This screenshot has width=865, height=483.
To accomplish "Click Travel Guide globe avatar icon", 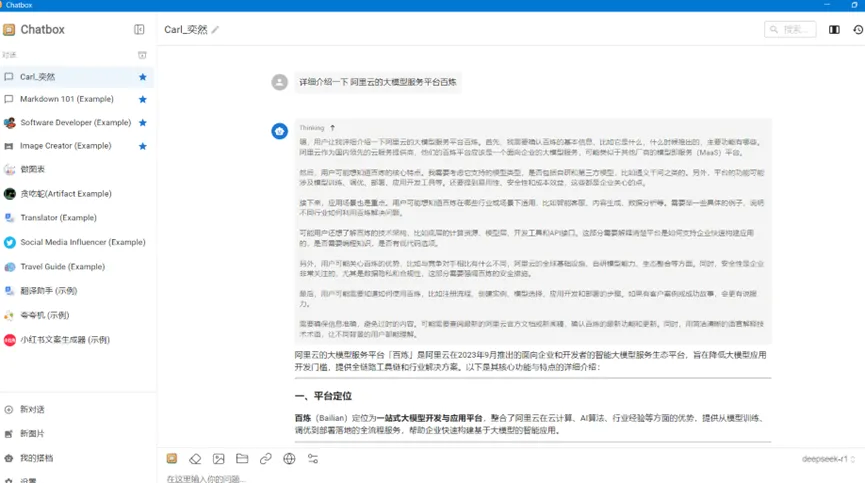I will tap(9, 266).
